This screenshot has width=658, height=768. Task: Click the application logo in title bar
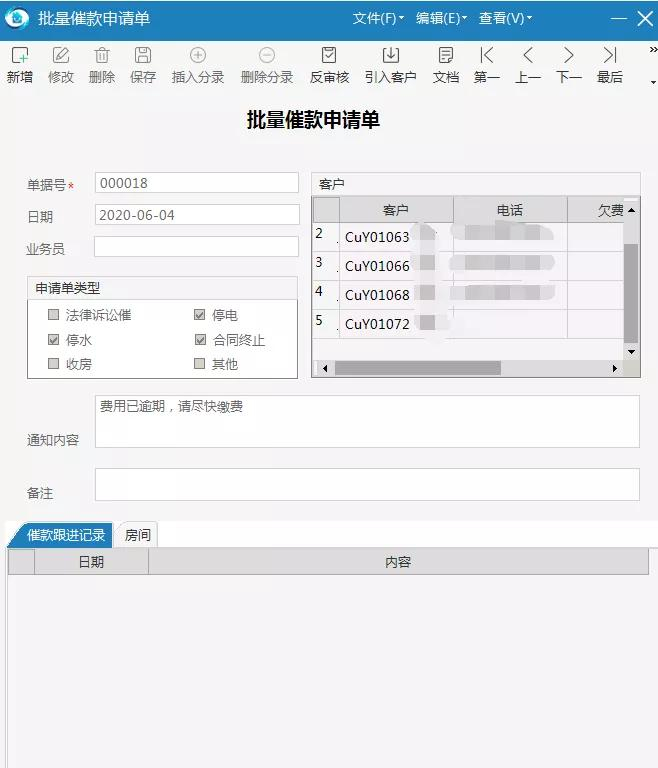(x=17, y=19)
